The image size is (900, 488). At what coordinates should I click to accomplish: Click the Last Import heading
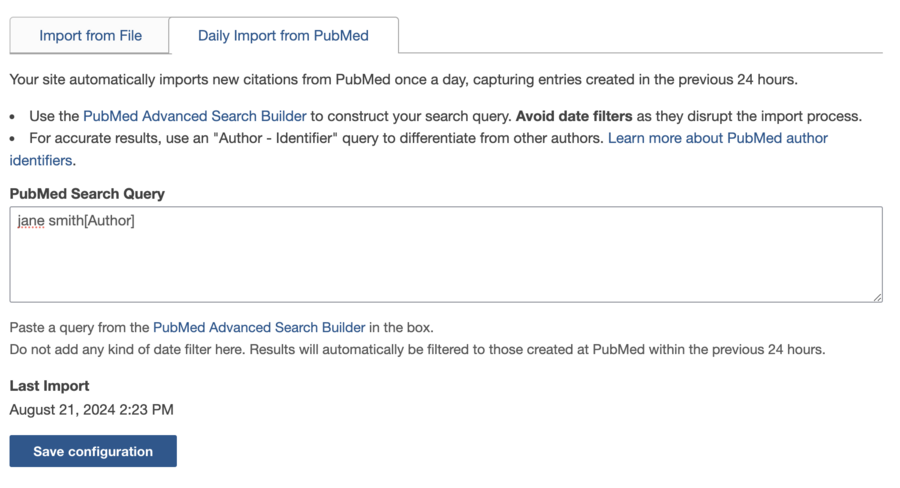pos(49,386)
